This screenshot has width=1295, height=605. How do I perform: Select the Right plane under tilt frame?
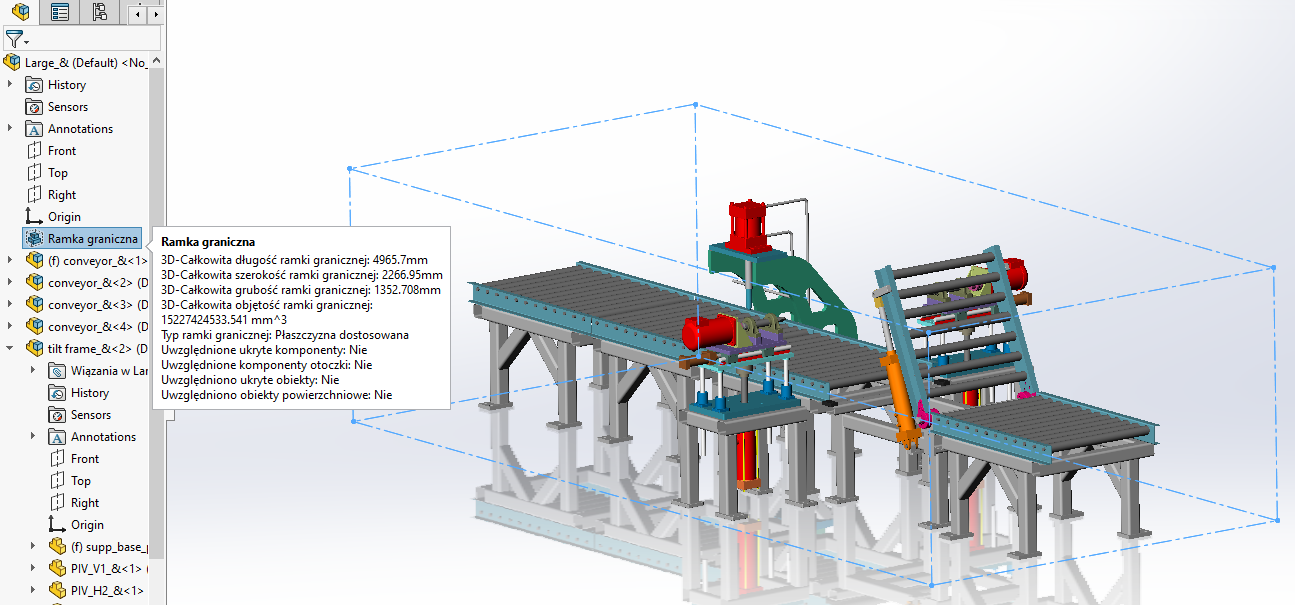tap(84, 503)
